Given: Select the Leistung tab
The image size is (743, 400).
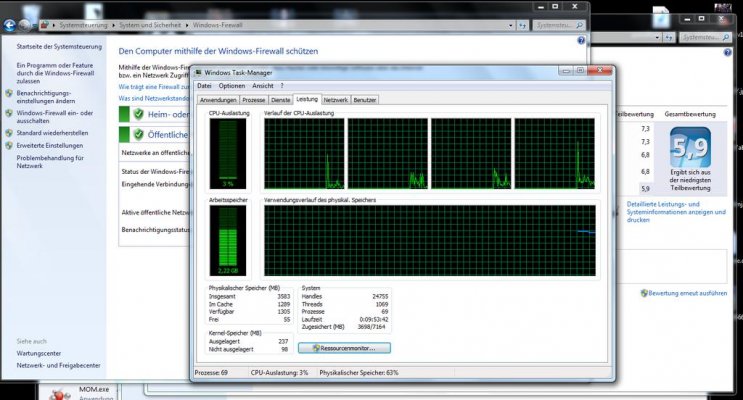Looking at the screenshot, I should click(x=307, y=99).
